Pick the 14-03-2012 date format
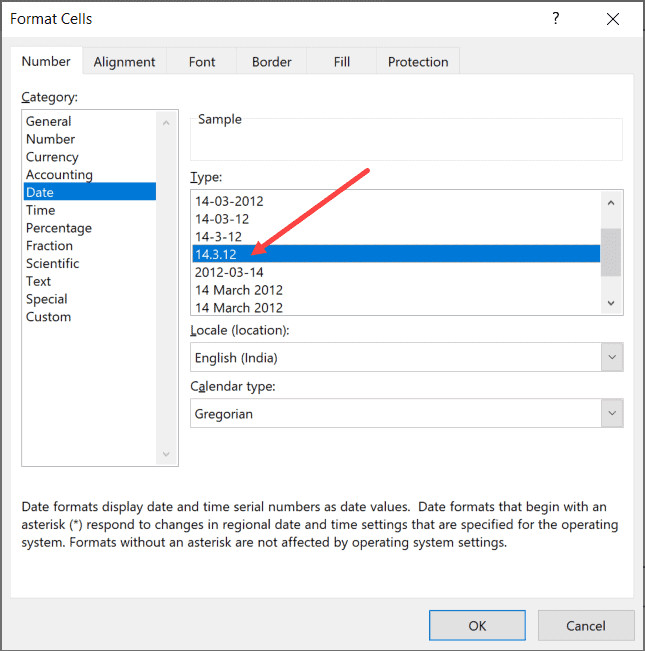Screen dimensions: 645x651 [230, 201]
